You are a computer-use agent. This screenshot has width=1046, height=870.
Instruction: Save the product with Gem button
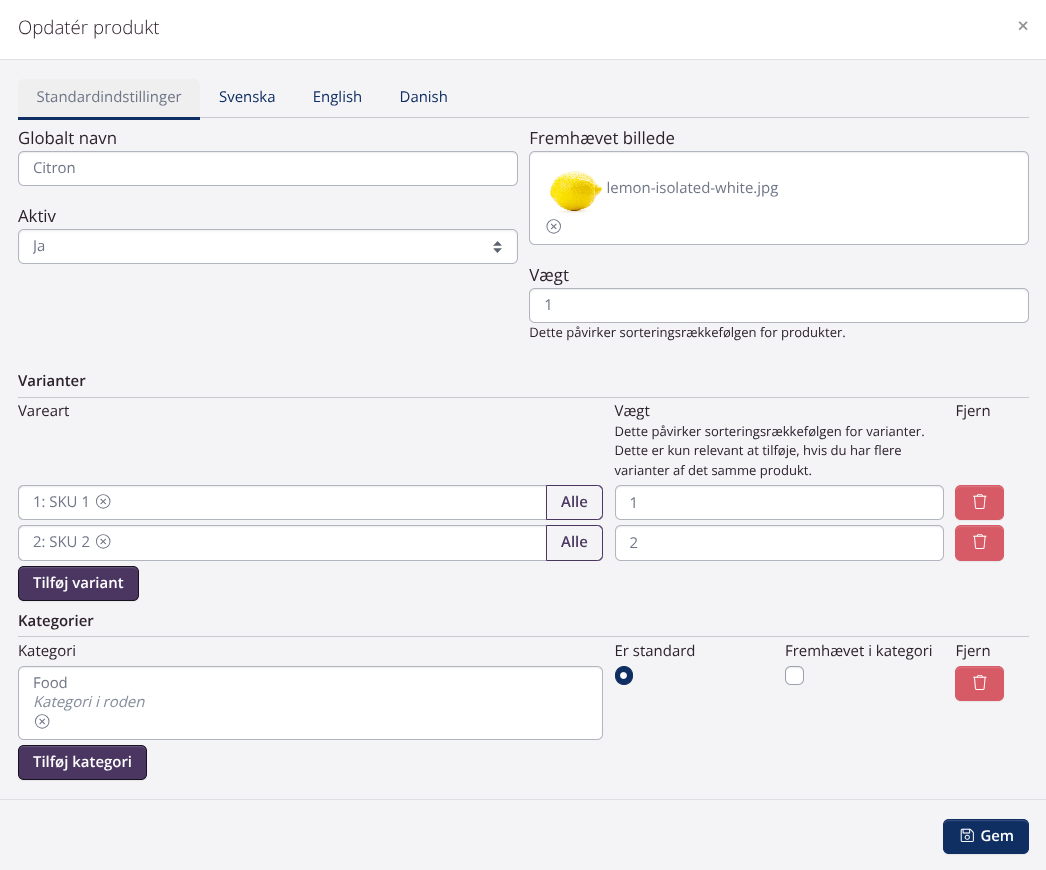click(x=985, y=836)
